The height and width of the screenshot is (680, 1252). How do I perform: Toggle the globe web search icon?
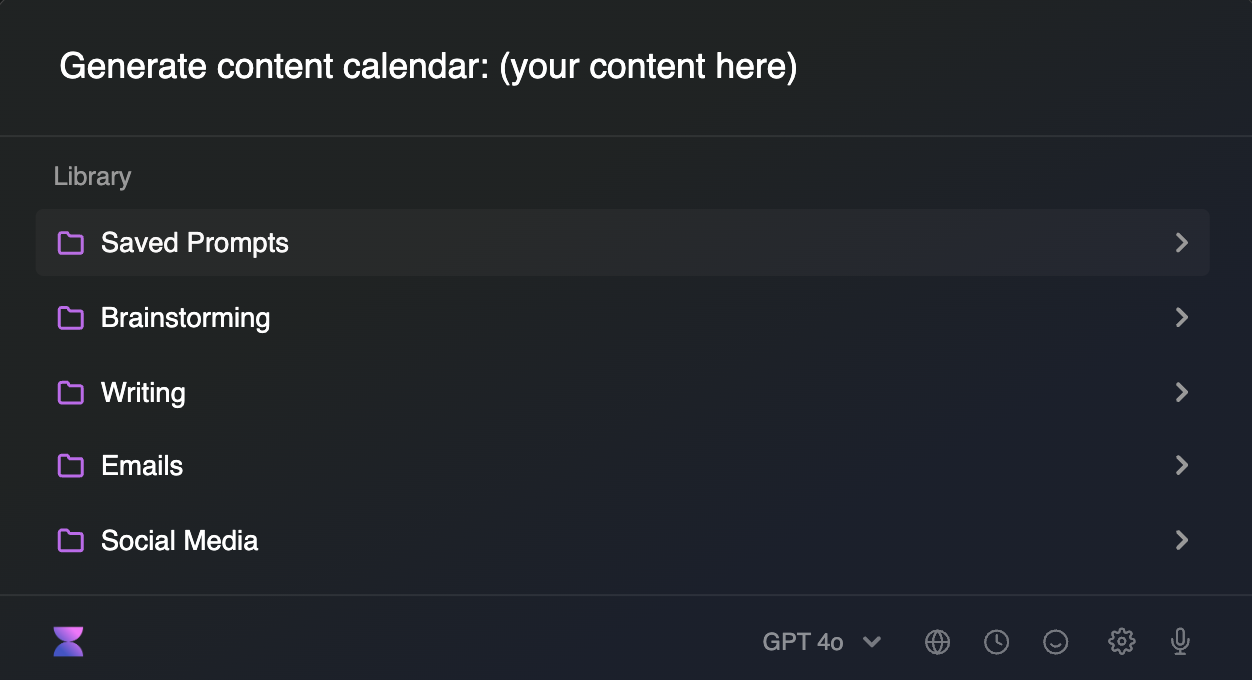tap(937, 642)
